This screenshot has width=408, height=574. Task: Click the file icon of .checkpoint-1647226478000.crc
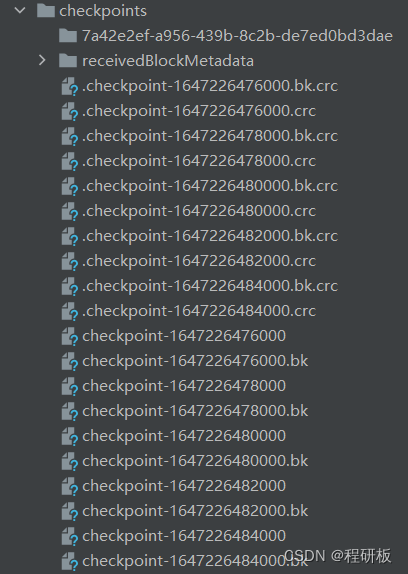[70, 161]
